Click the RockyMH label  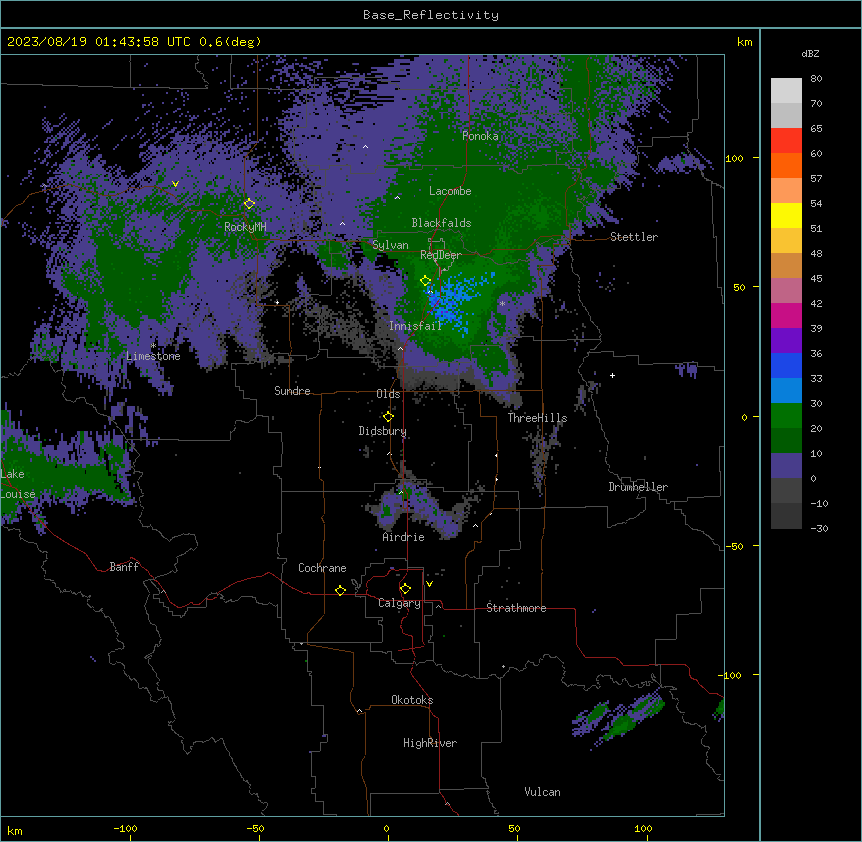245,227
